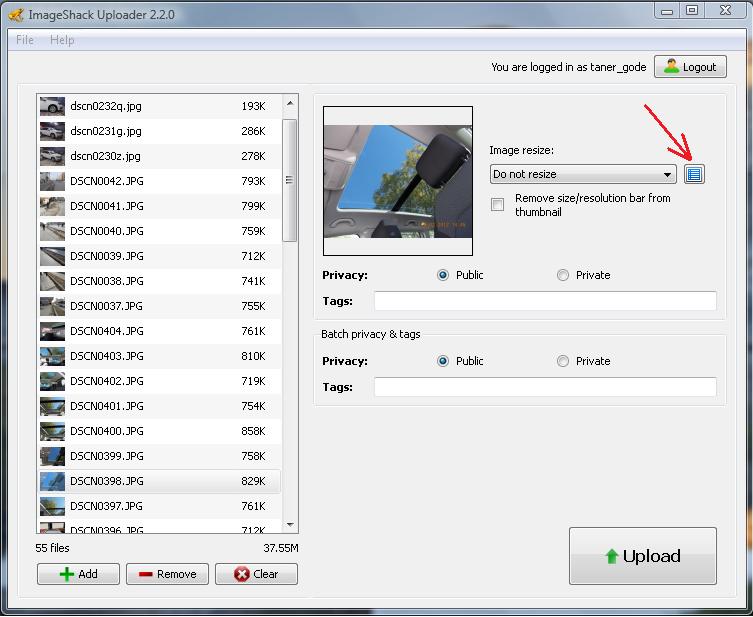Open the resize settings list icon
Image resolution: width=753 pixels, height=617 pixels.
click(694, 174)
